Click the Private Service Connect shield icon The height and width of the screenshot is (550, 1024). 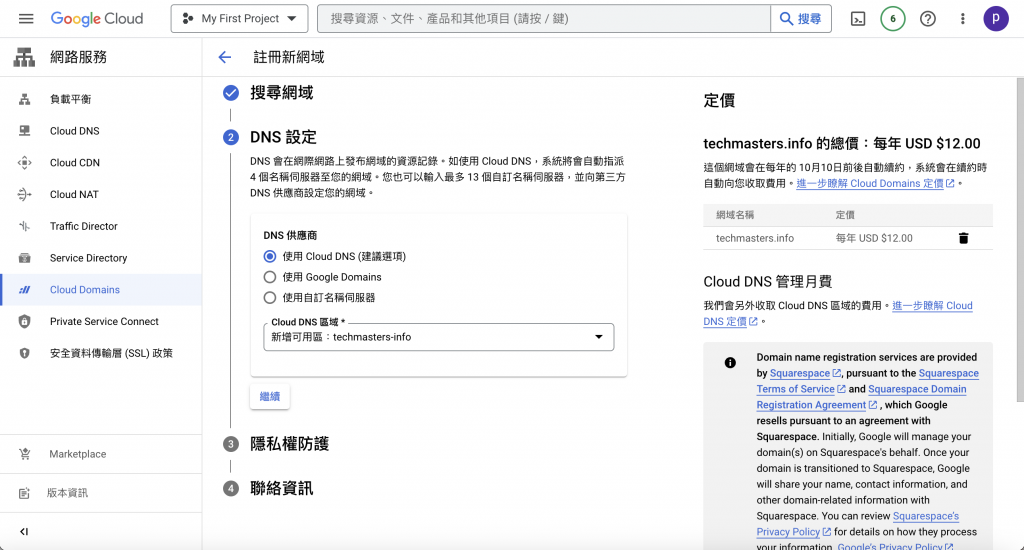click(x=24, y=321)
